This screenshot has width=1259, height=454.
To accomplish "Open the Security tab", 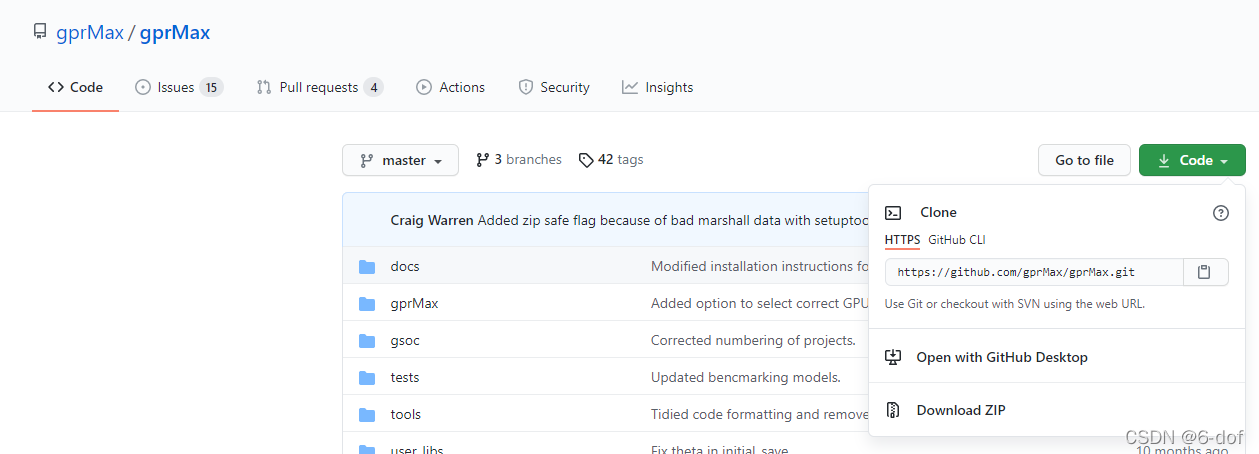I will point(554,87).
